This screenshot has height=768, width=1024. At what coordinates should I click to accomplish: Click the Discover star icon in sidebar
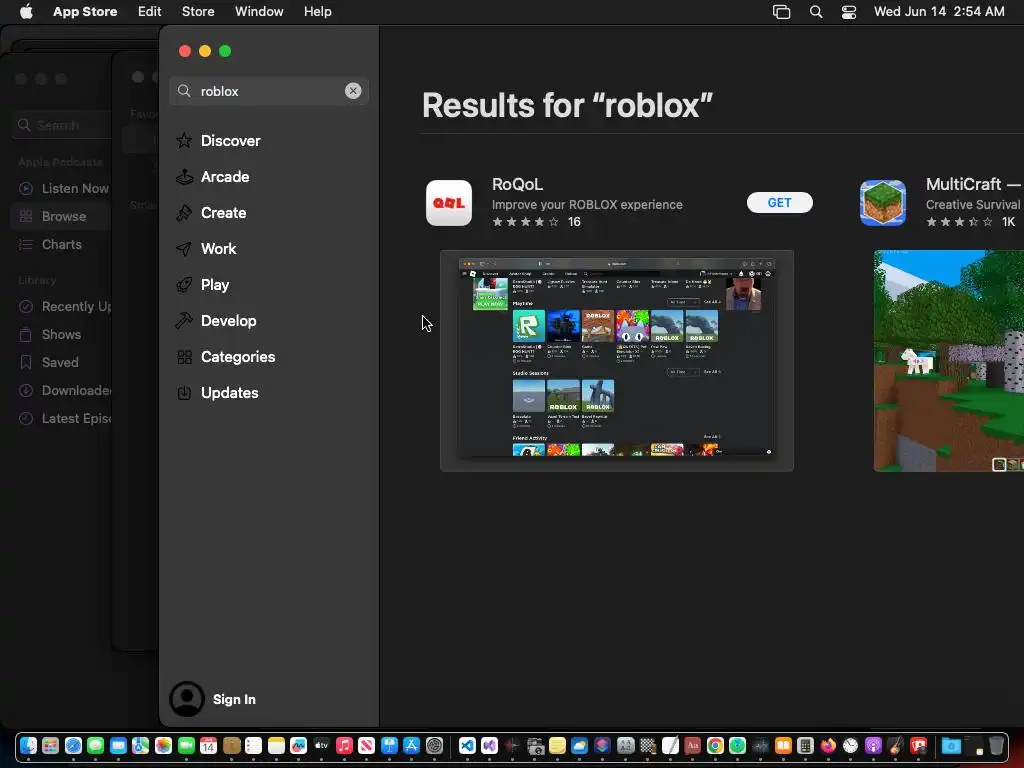184,140
